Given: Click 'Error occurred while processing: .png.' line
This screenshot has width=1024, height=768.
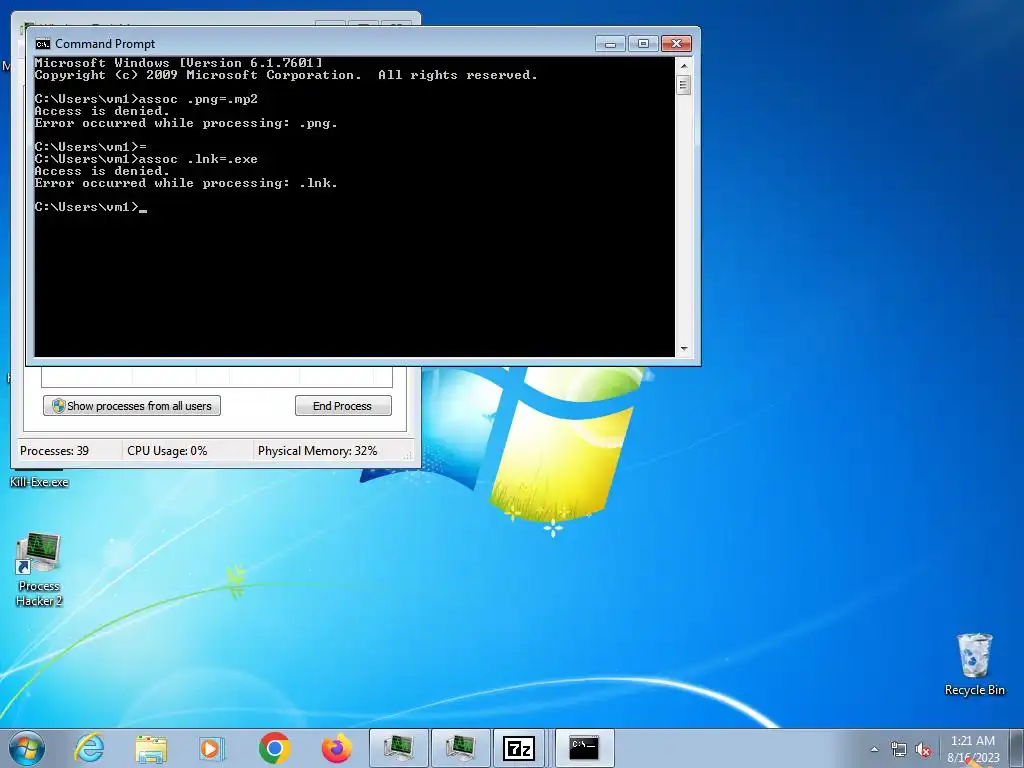Looking at the screenshot, I should (x=186, y=123).
